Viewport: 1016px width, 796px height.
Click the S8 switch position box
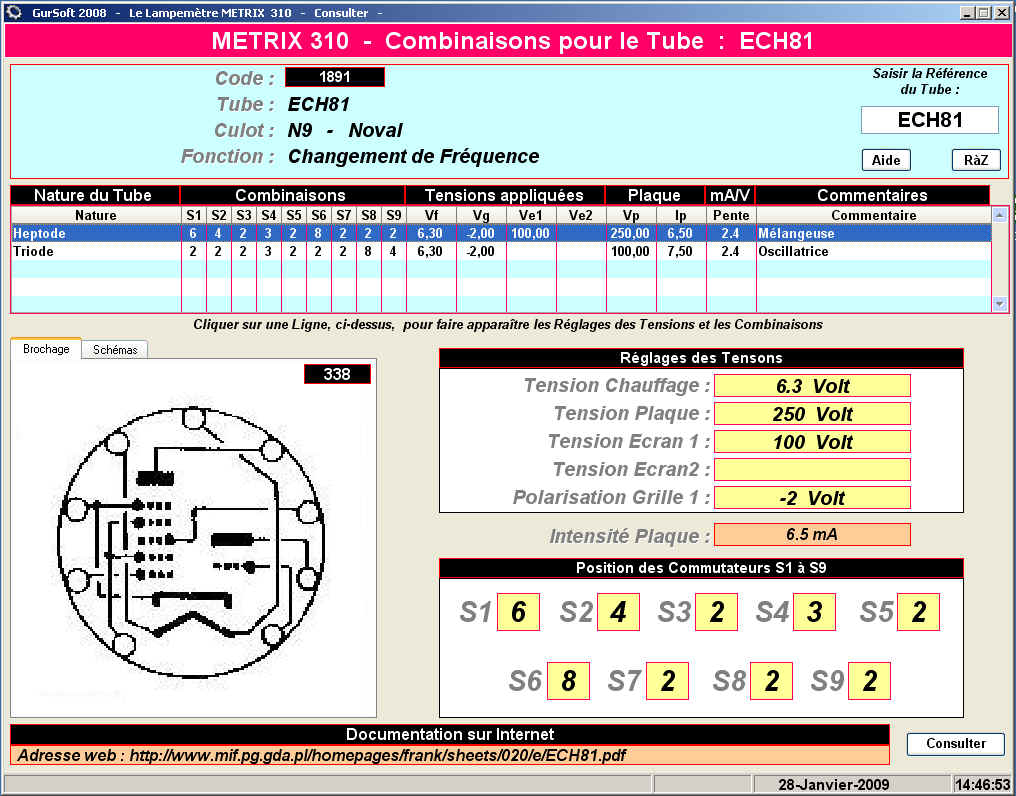click(x=771, y=681)
